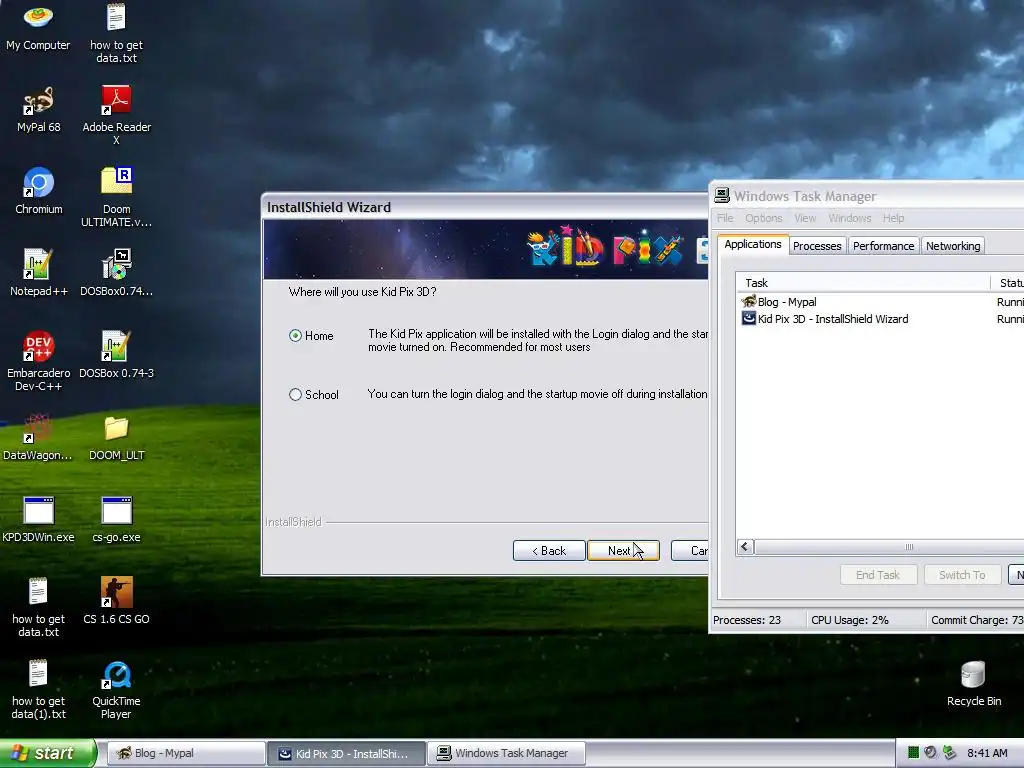
Task: Click the Back button in InstallShield Wizard
Action: pos(549,551)
